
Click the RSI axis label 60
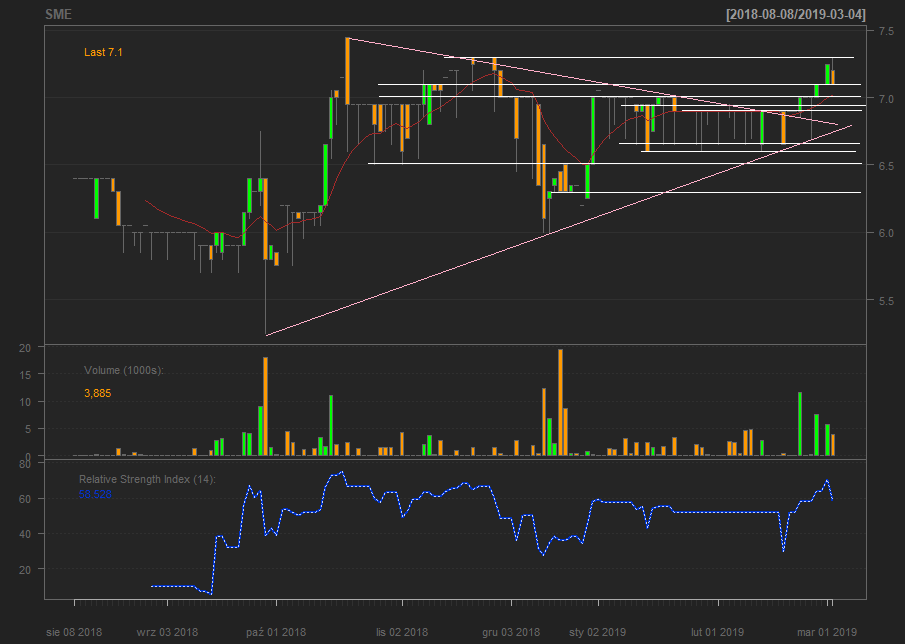[x=25, y=499]
